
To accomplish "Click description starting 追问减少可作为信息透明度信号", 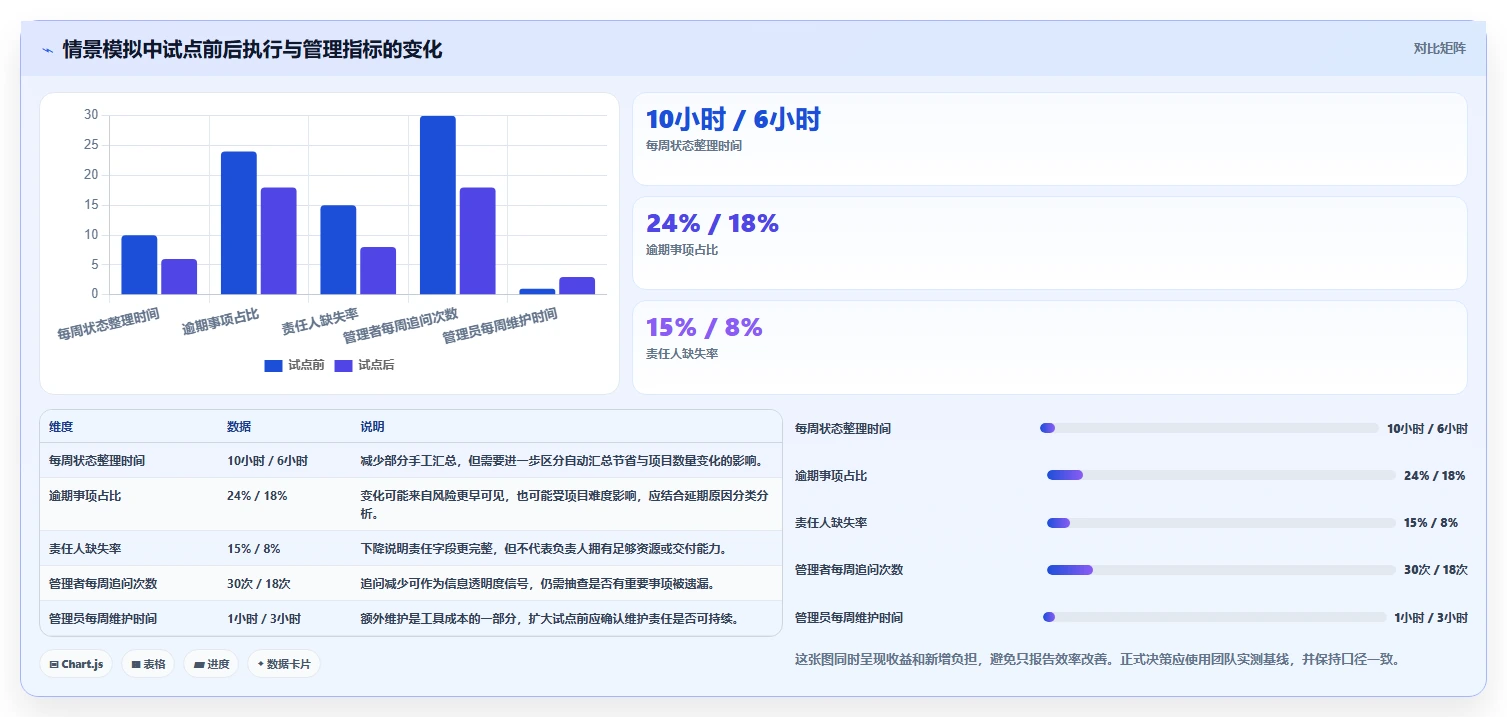I will (x=538, y=584).
